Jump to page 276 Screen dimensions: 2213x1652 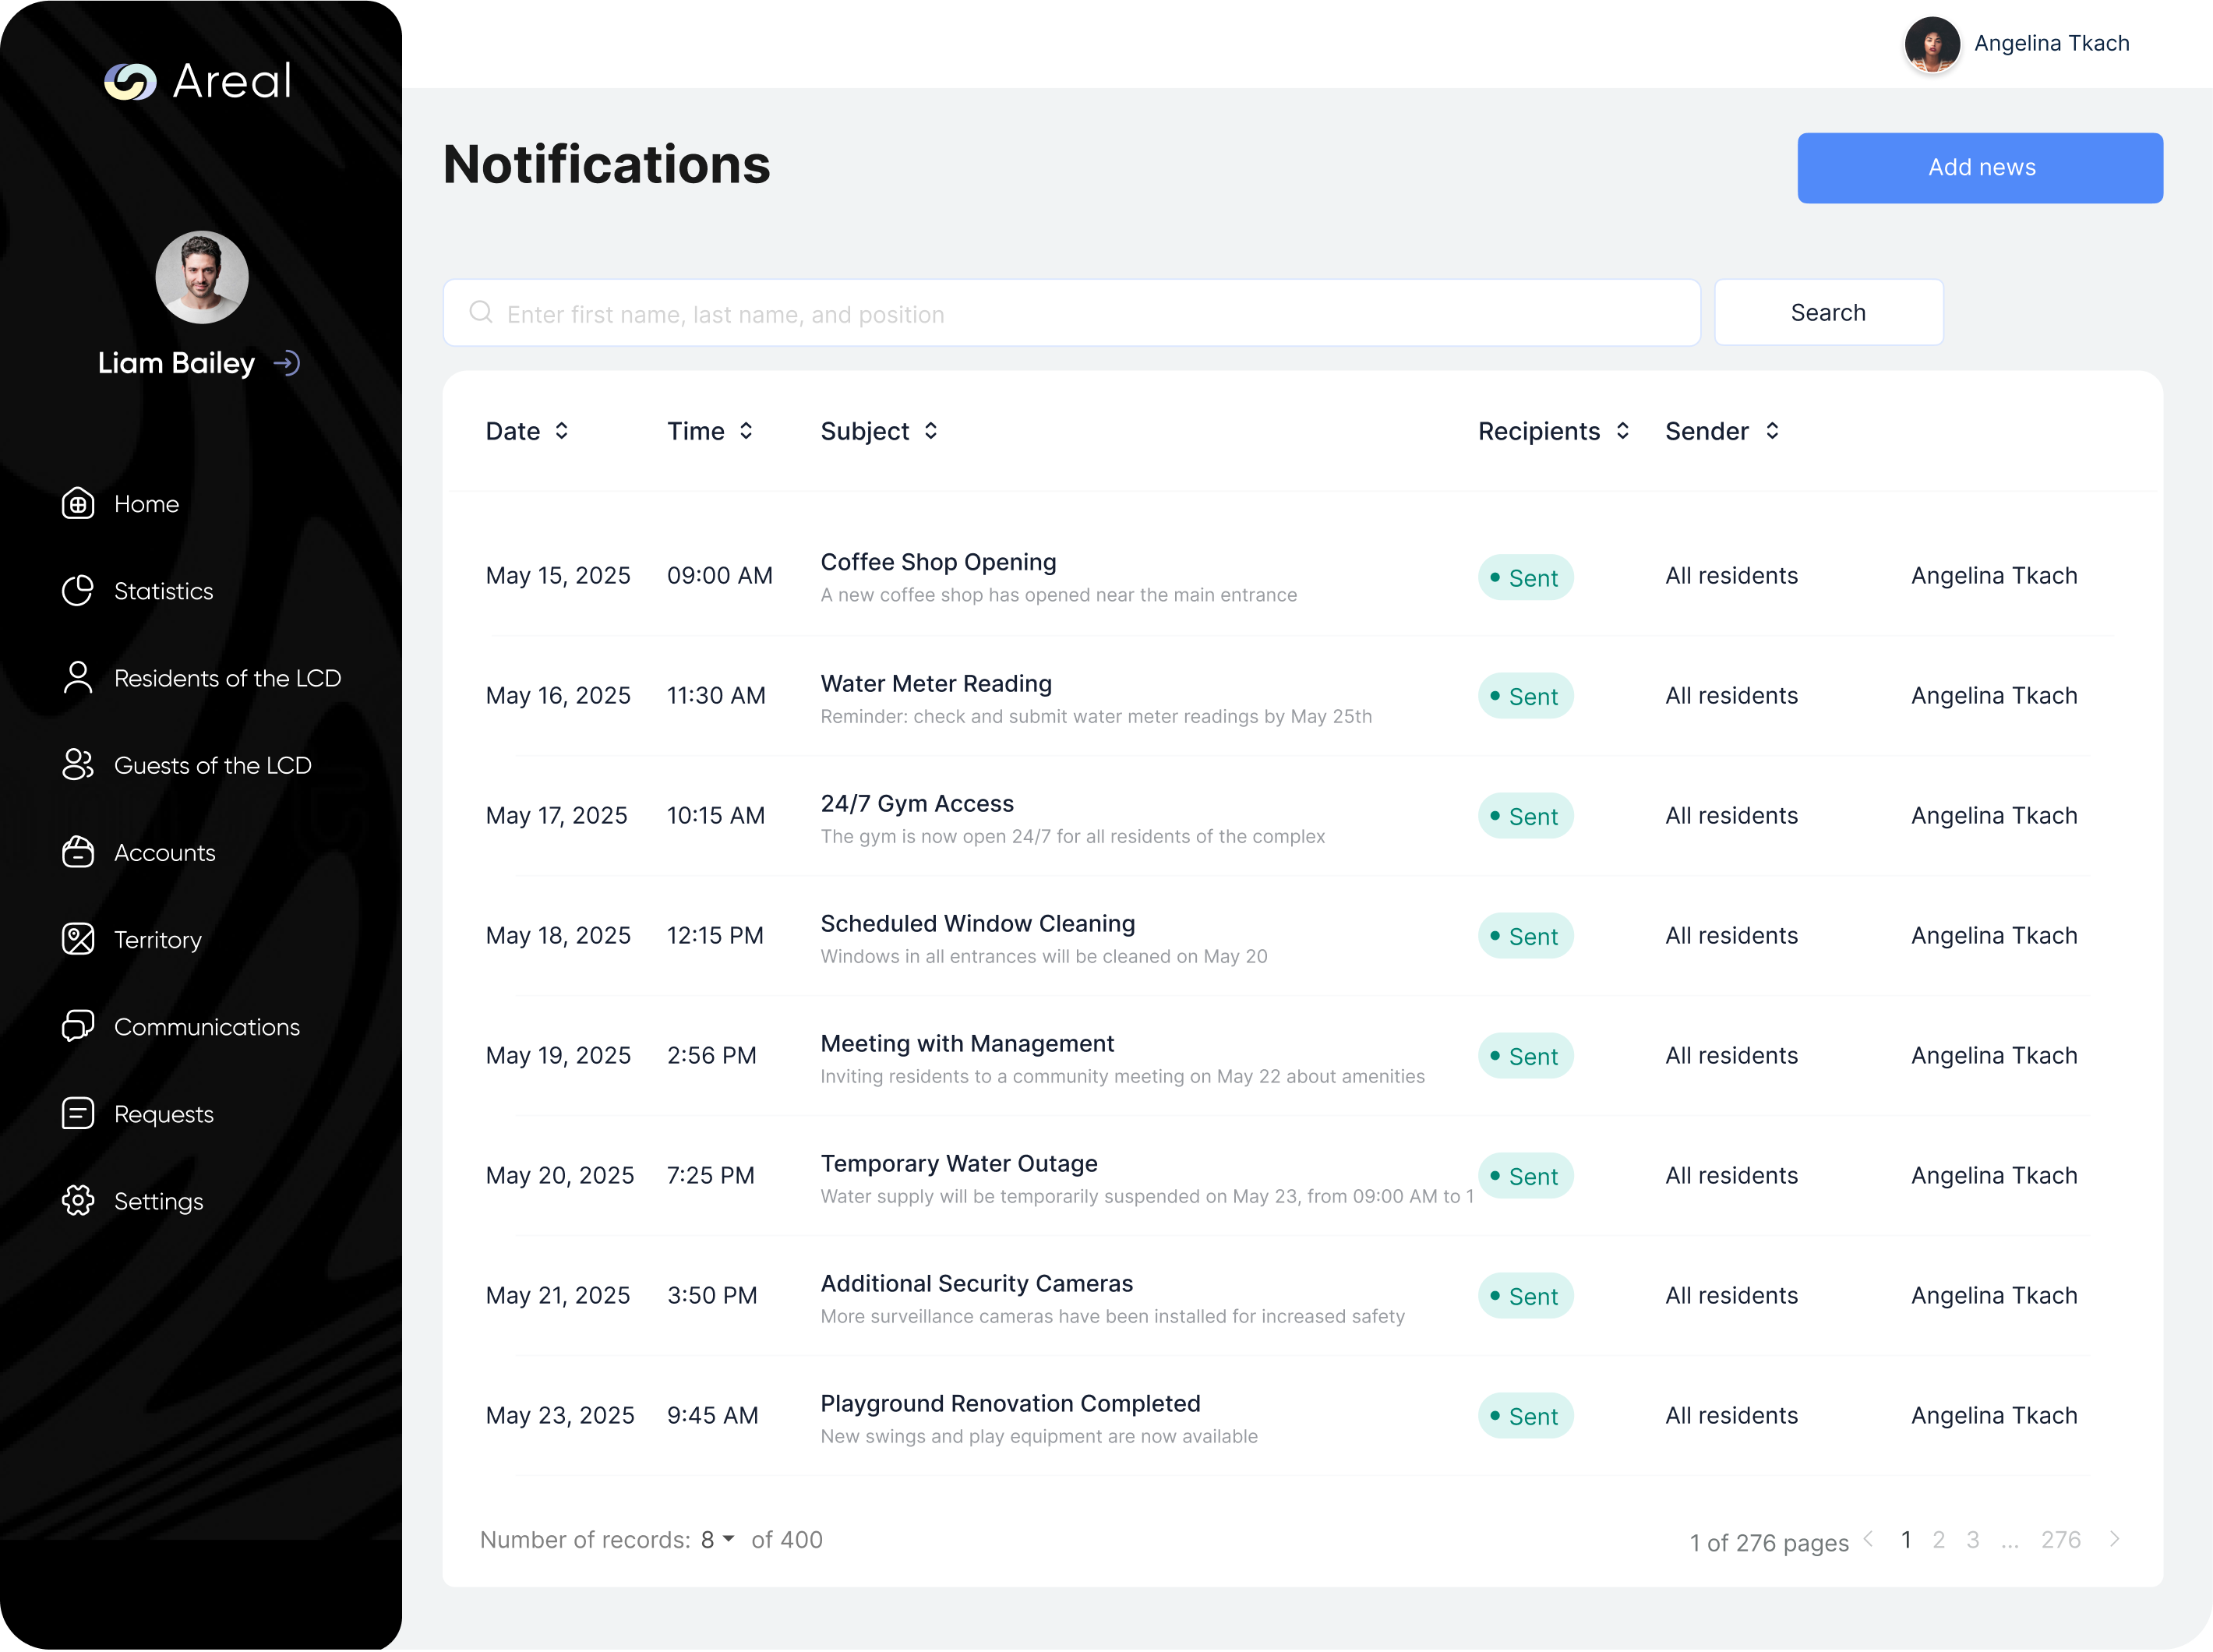click(2060, 1540)
